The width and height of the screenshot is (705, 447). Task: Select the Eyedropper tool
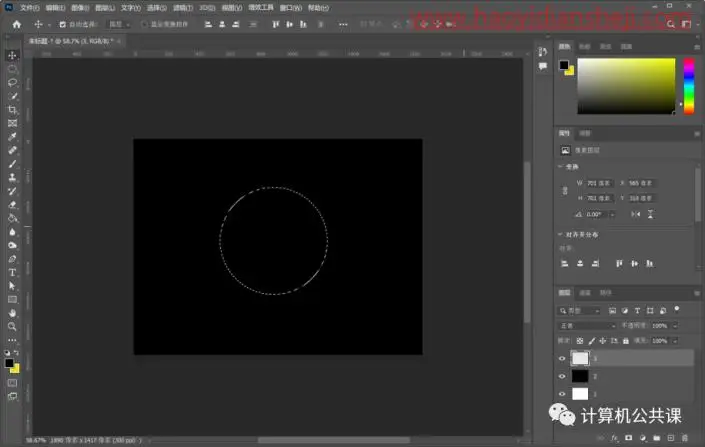click(12, 137)
